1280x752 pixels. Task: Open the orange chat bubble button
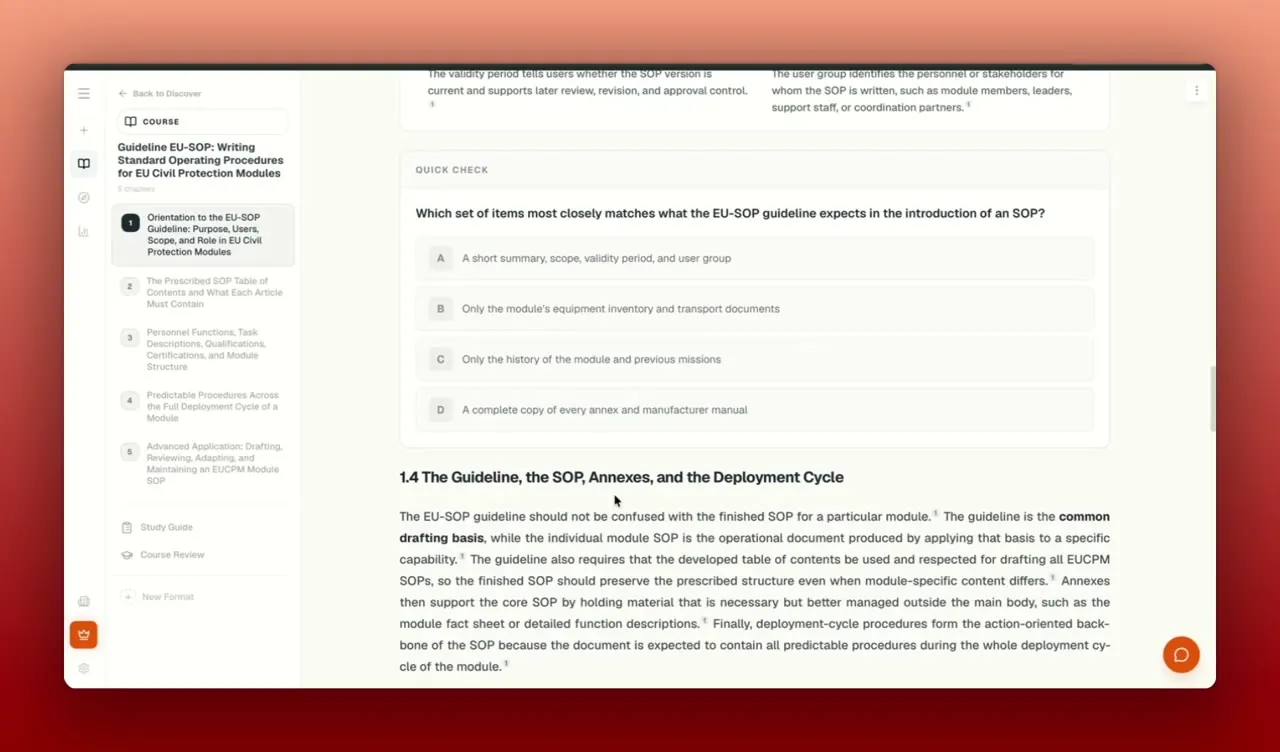click(1181, 655)
